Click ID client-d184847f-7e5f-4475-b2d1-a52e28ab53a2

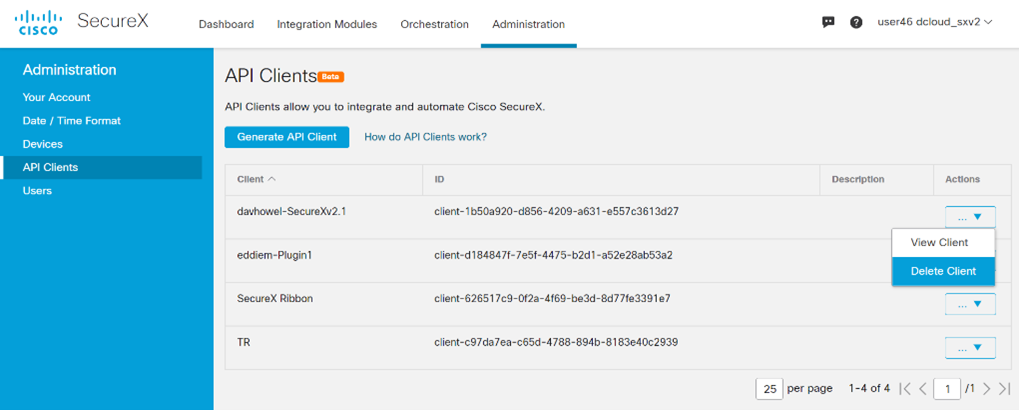point(553,255)
